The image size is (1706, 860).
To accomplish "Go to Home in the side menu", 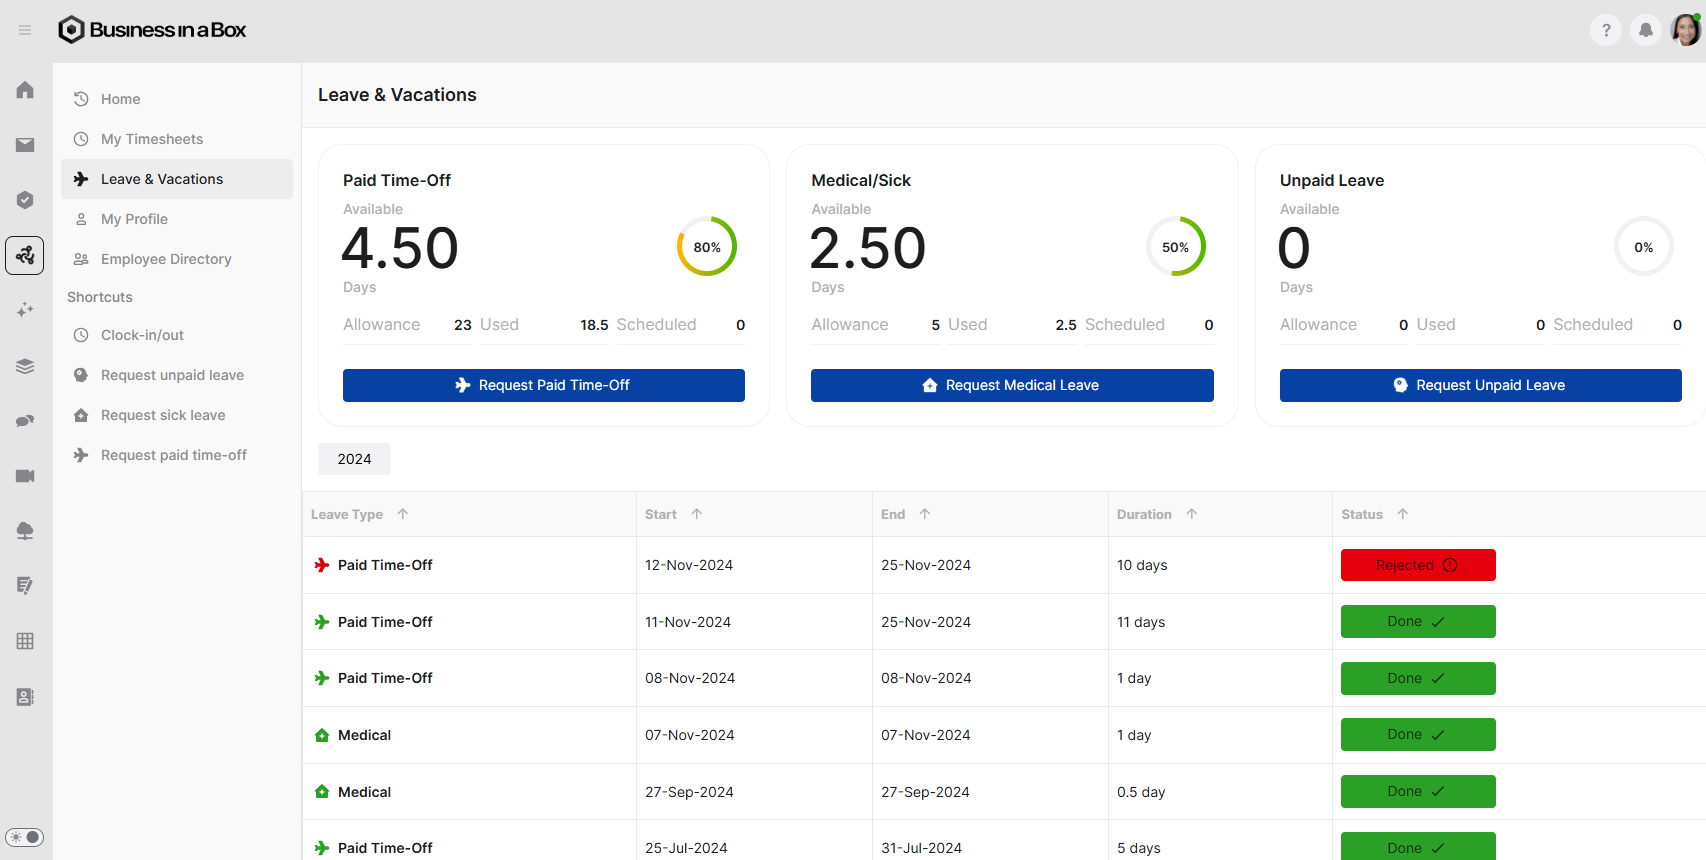I will pyautogui.click(x=177, y=99).
